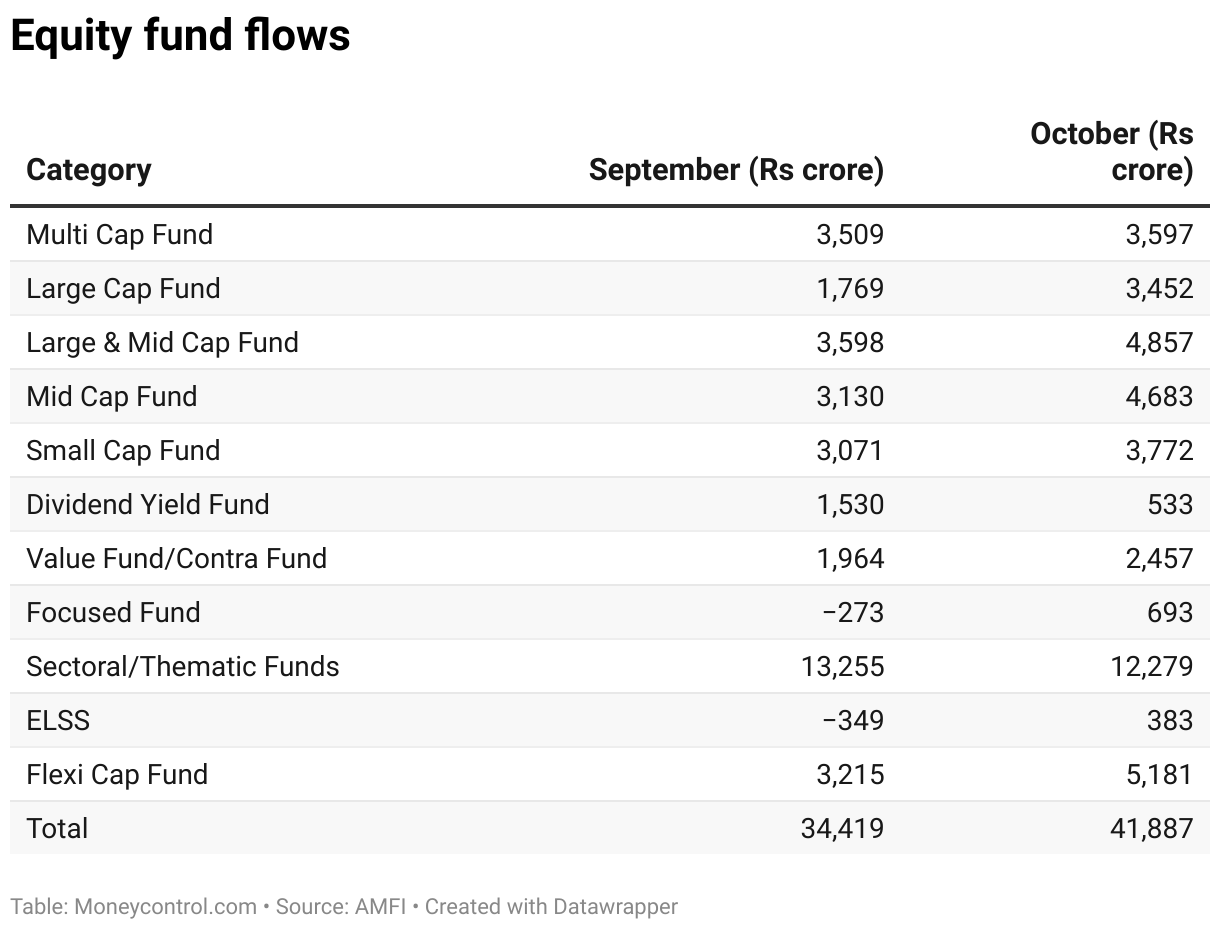Screen dimensions: 1220x930
Task: Select the Multi Cap Fund row label
Action: pyautogui.click(x=120, y=235)
